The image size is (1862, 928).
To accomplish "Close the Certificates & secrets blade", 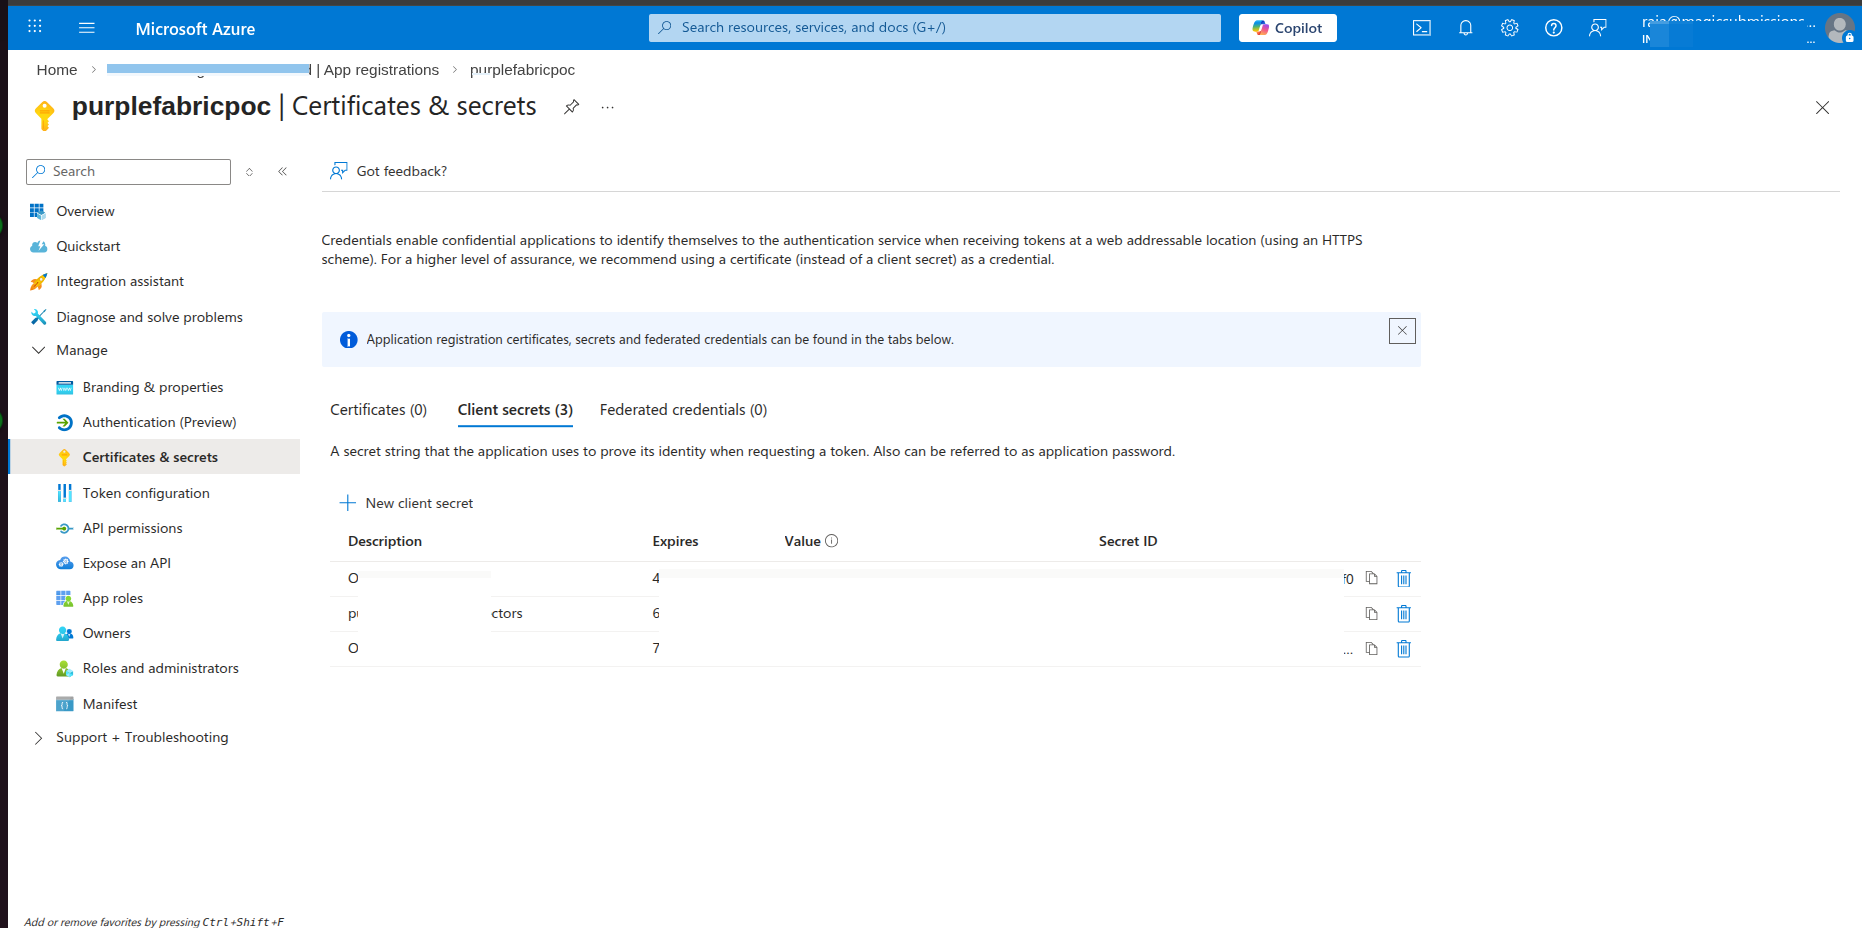I will tap(1822, 108).
